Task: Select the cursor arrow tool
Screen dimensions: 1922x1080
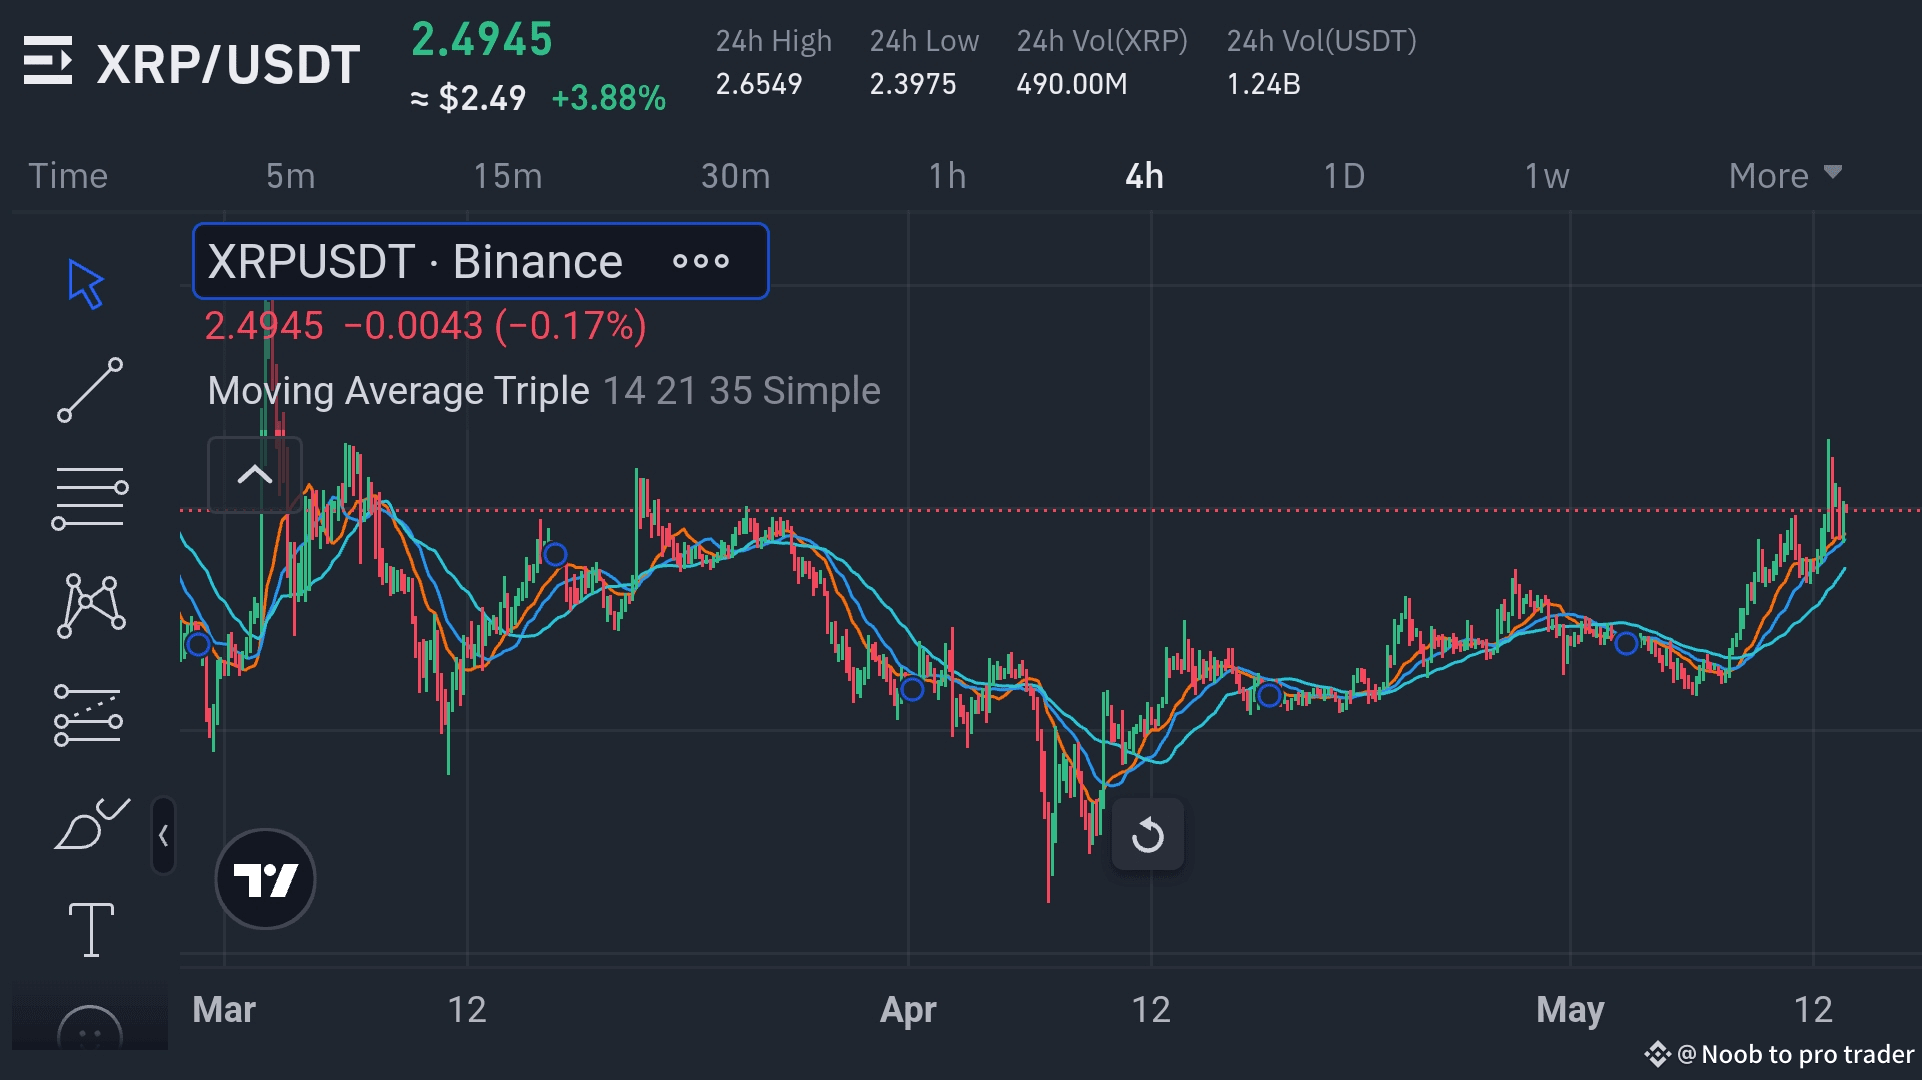Action: click(x=88, y=283)
